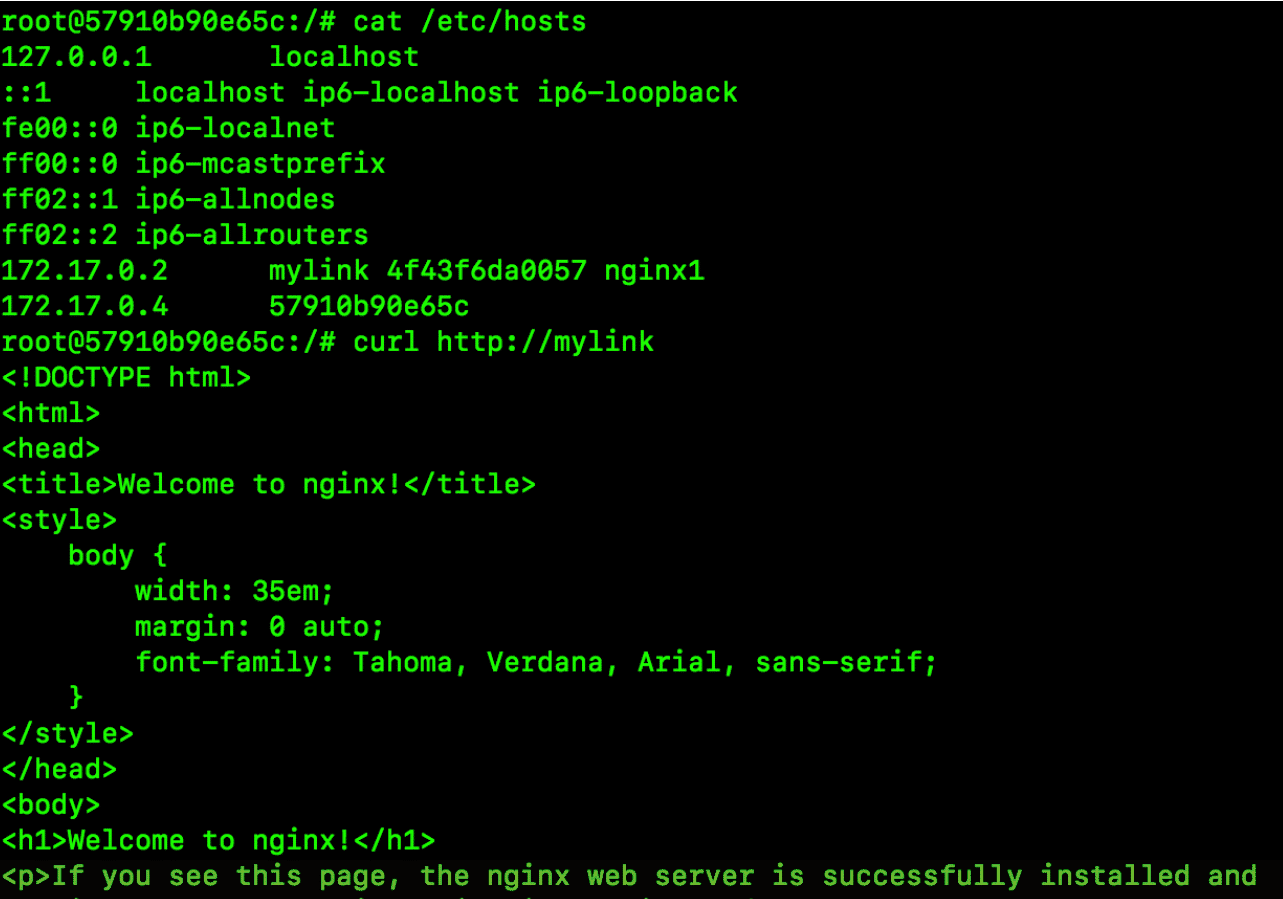Click the http://mylink URL in curl command
This screenshot has width=1283, height=899.
545,342
